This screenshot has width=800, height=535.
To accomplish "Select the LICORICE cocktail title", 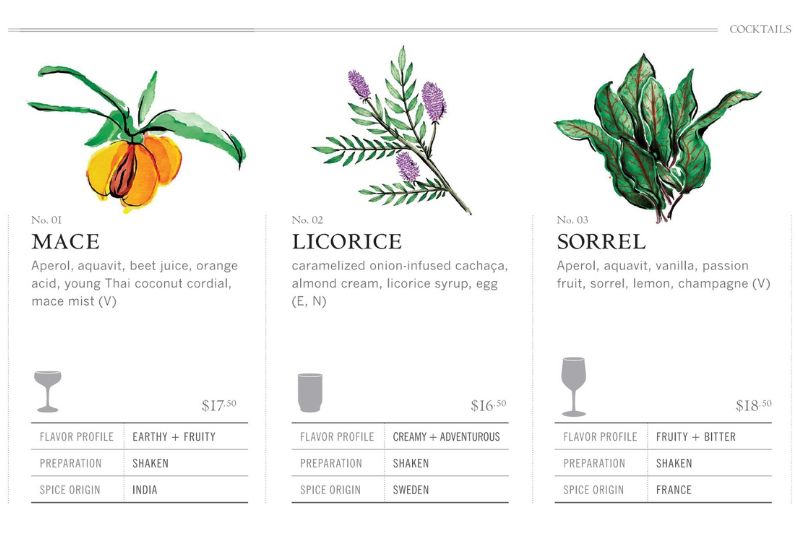I will tap(346, 242).
